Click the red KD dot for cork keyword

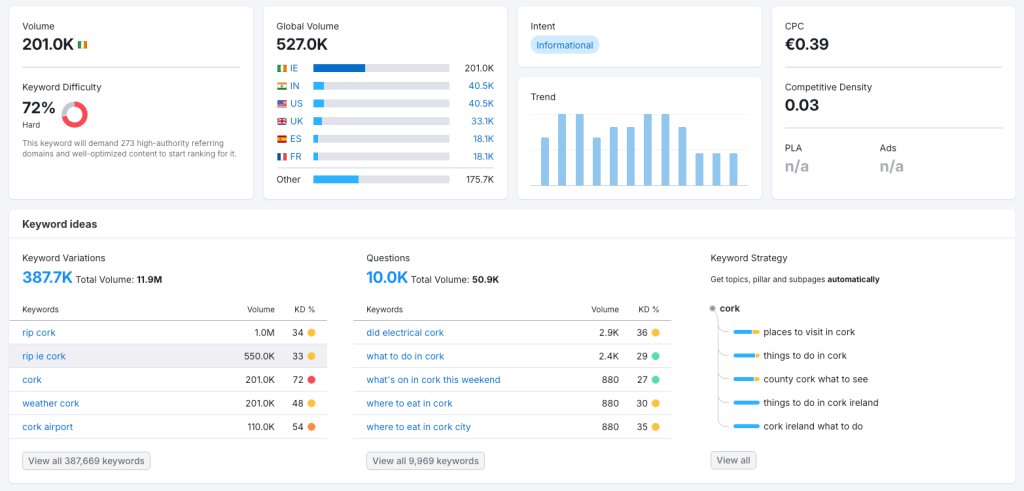point(312,380)
